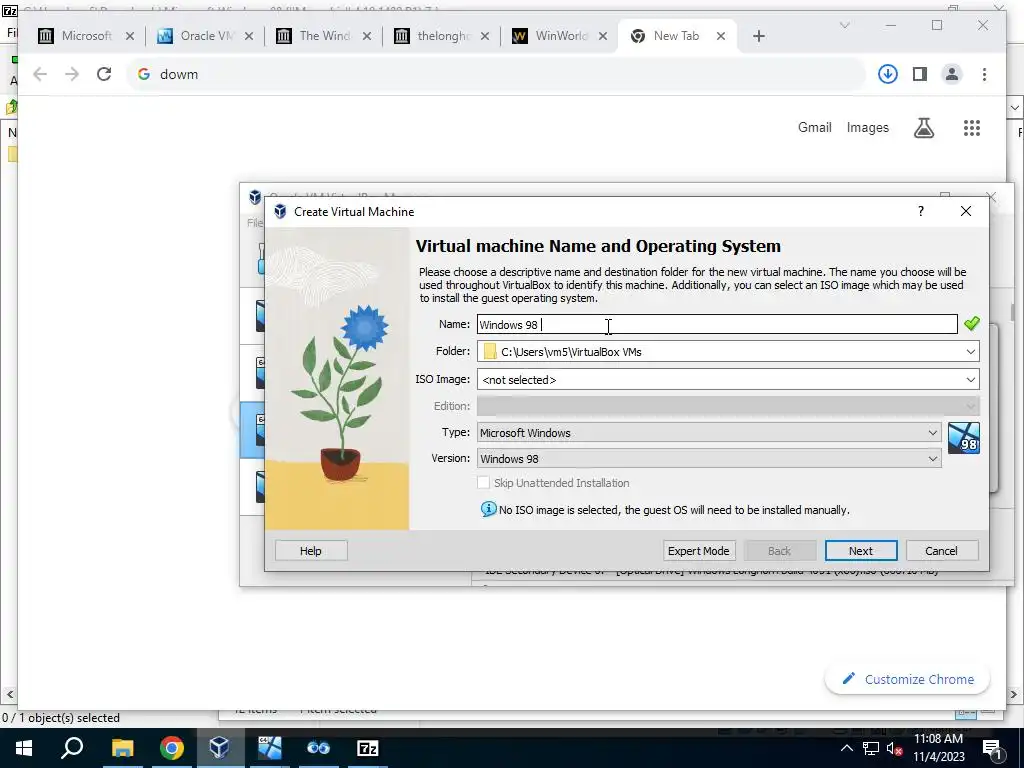This screenshot has width=1024, height=768.
Task: Reload the current Chrome page
Action: tap(104, 74)
